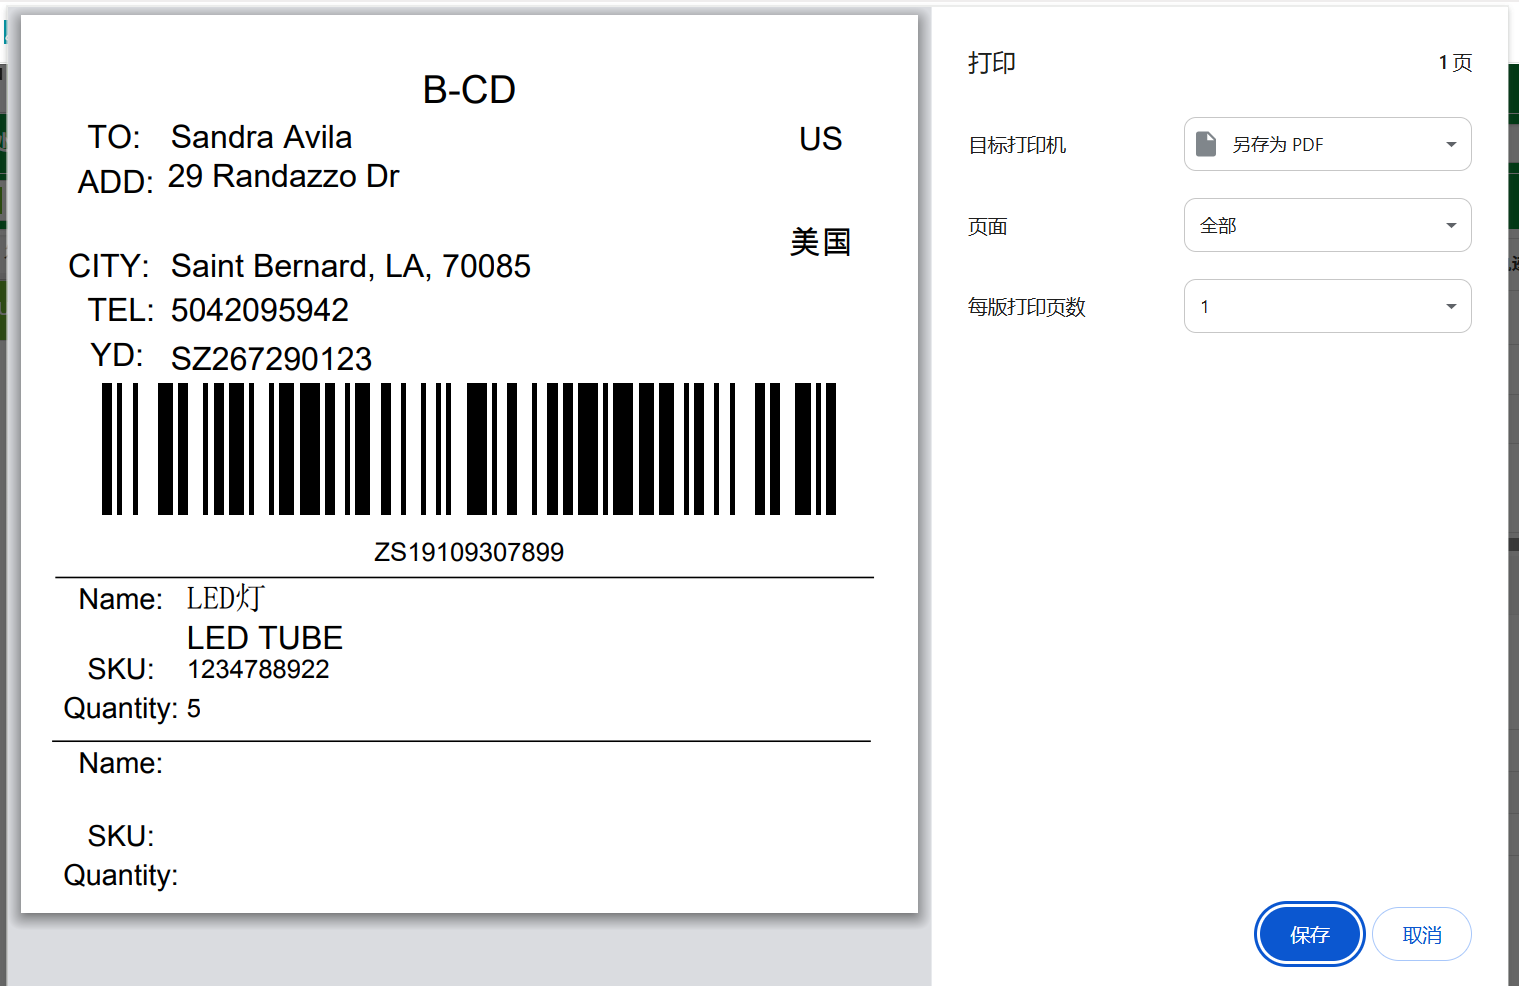Click the blue 保存 (Save) button

[x=1309, y=934]
